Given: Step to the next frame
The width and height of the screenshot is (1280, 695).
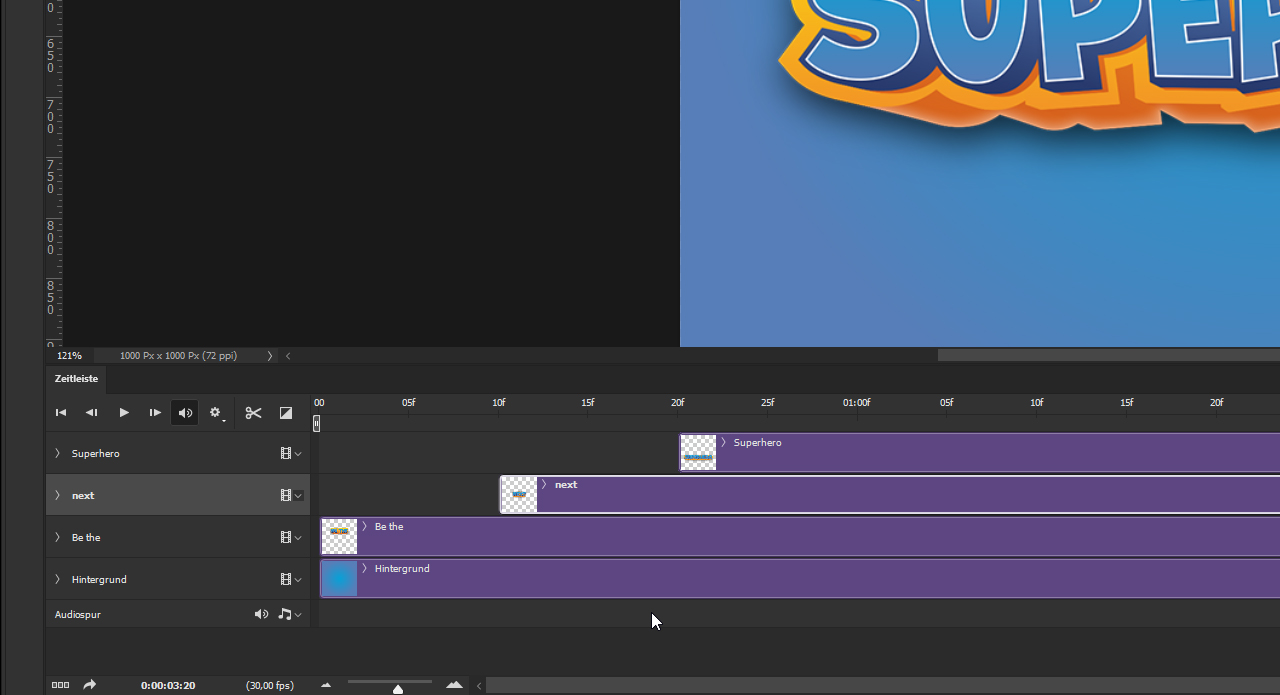Looking at the screenshot, I should pos(155,413).
